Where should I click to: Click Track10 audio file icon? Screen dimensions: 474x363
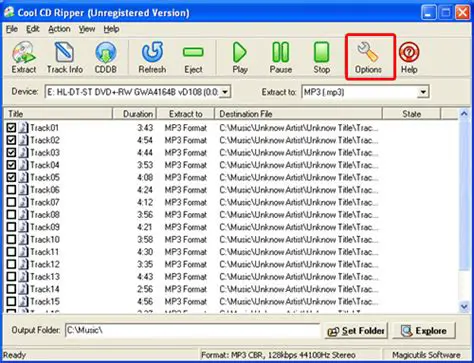pos(23,239)
